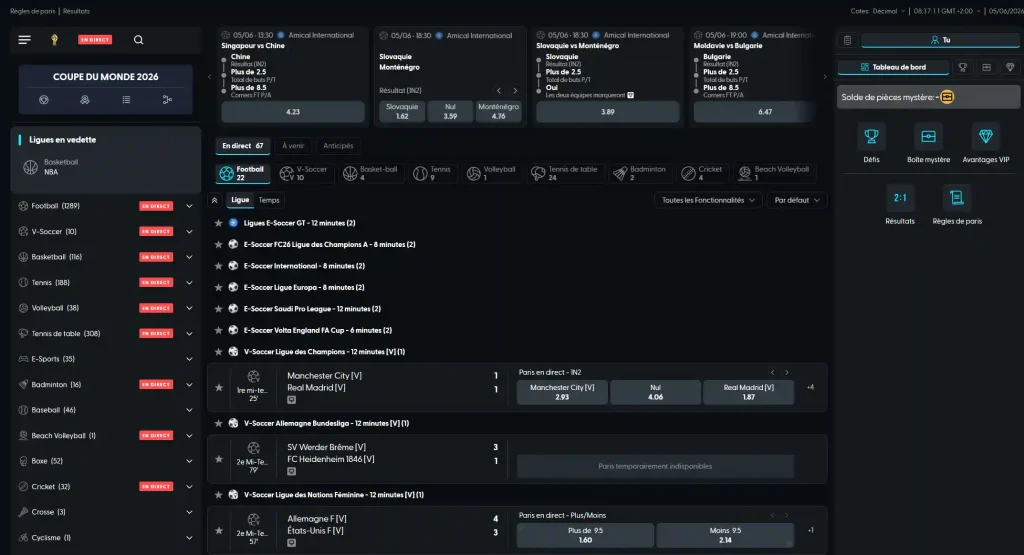Show +4 more markets for Manchester City match
The image size is (1024, 555).
810,388
